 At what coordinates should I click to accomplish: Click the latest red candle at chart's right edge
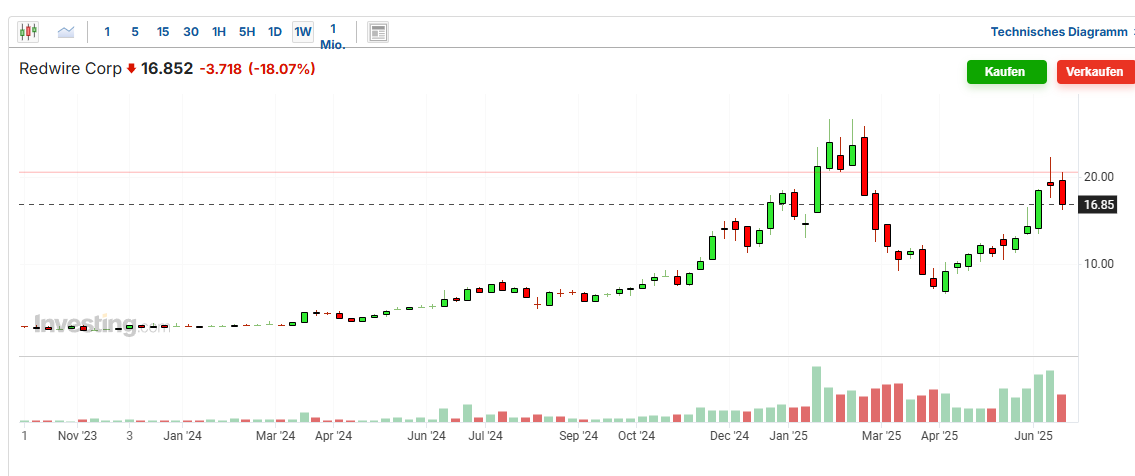coord(1062,192)
